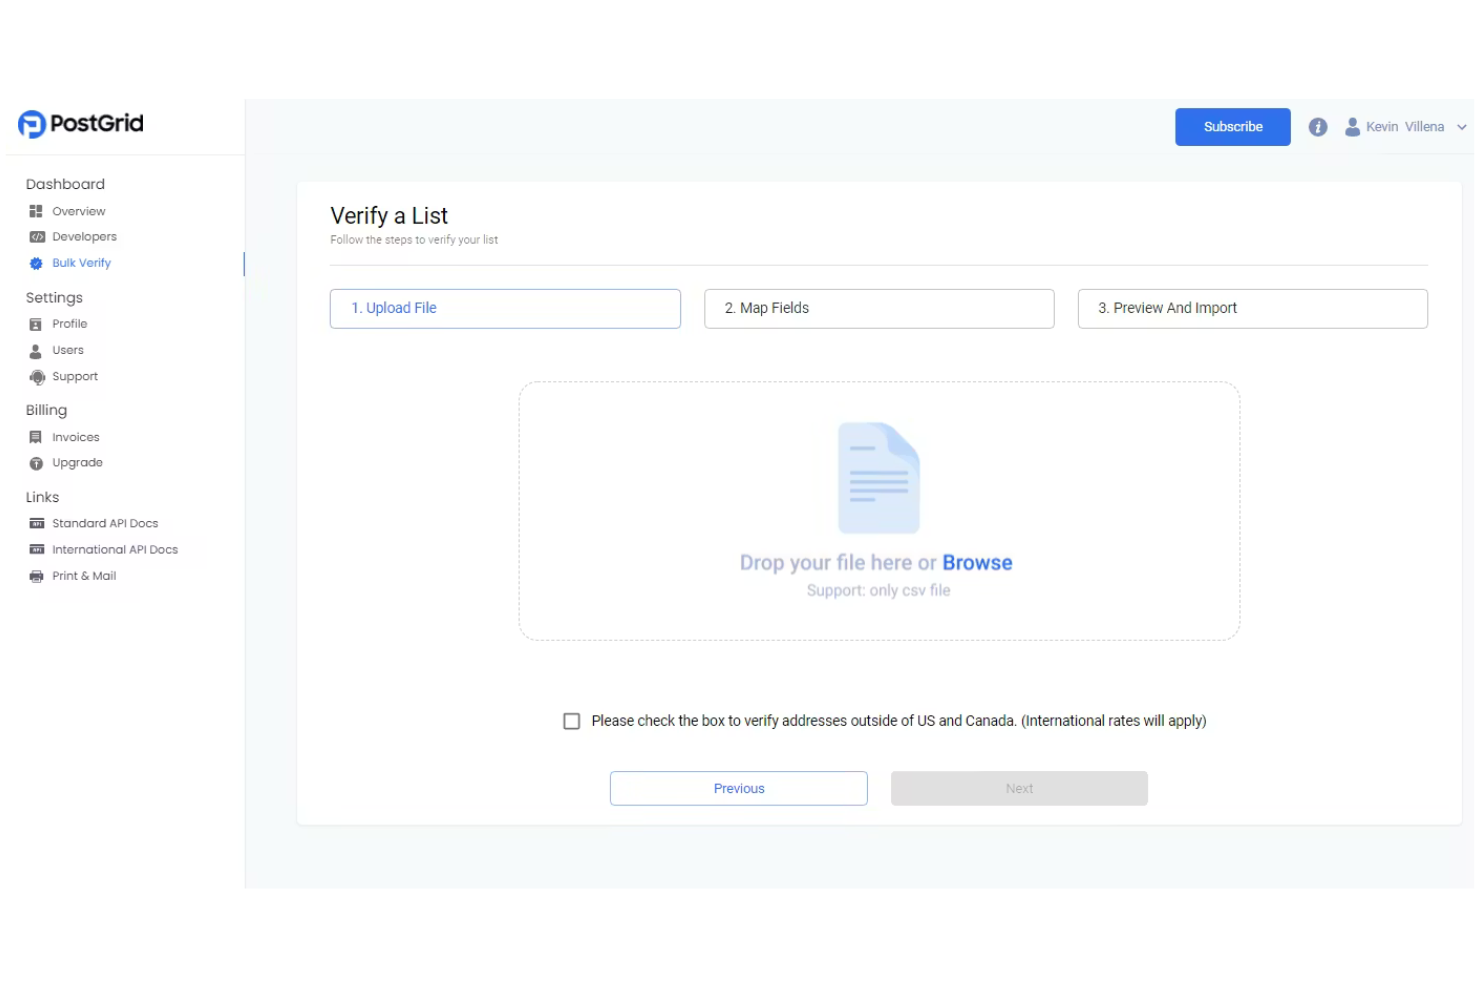Click Browse to choose a file

point(977,562)
